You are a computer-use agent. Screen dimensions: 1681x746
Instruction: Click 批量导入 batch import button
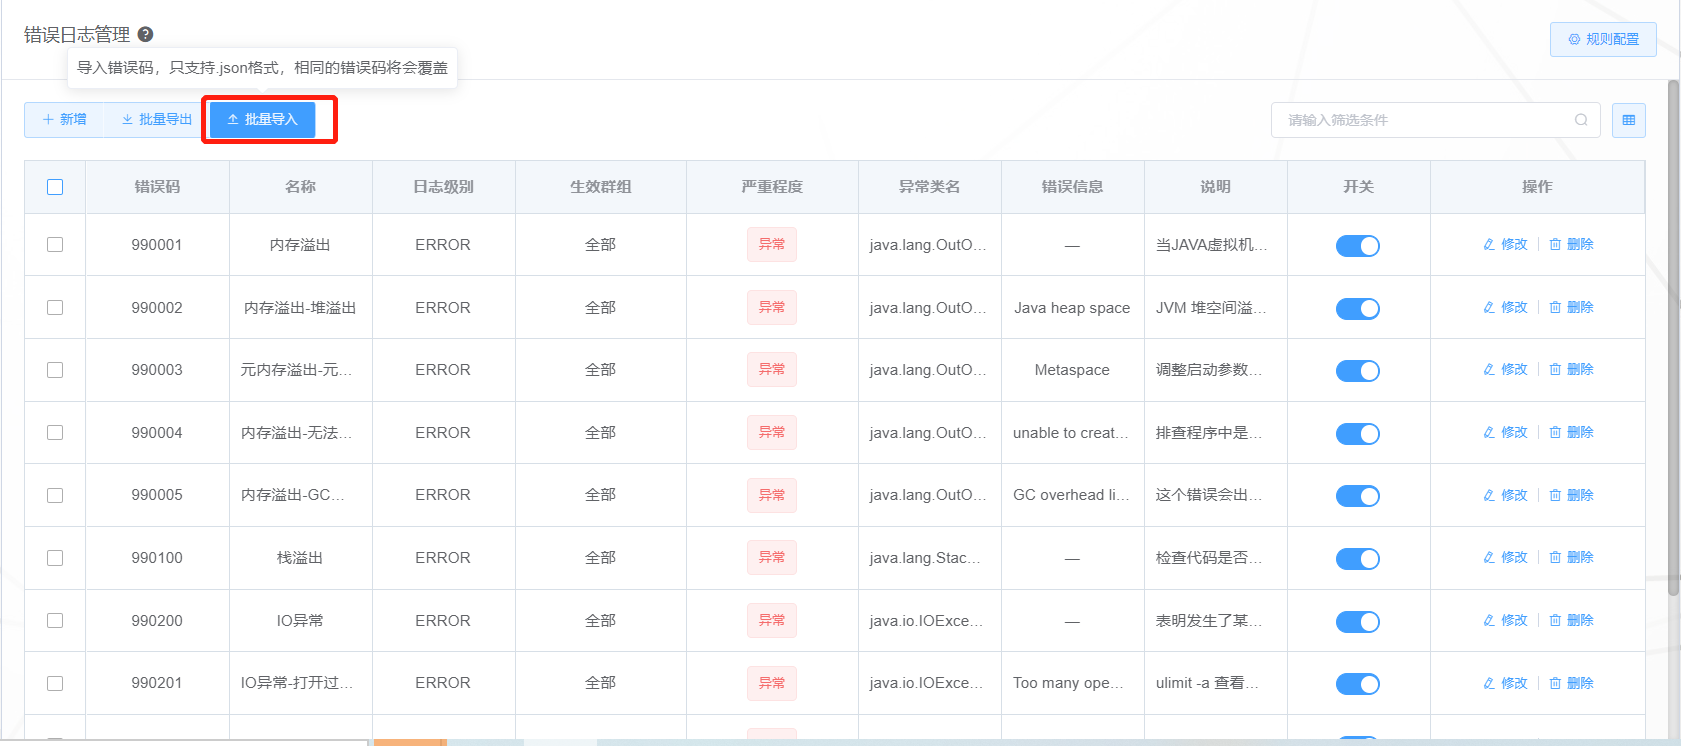coord(262,119)
